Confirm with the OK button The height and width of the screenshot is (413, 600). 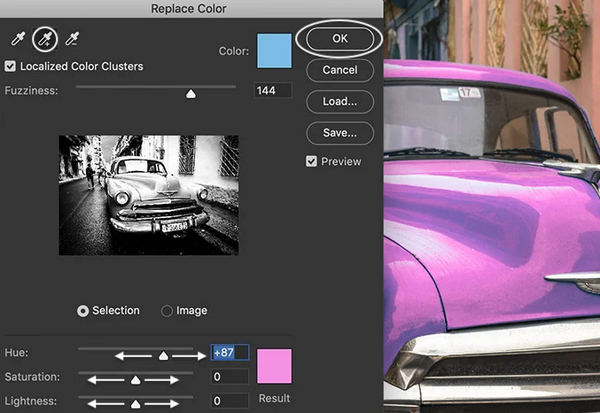coord(340,39)
